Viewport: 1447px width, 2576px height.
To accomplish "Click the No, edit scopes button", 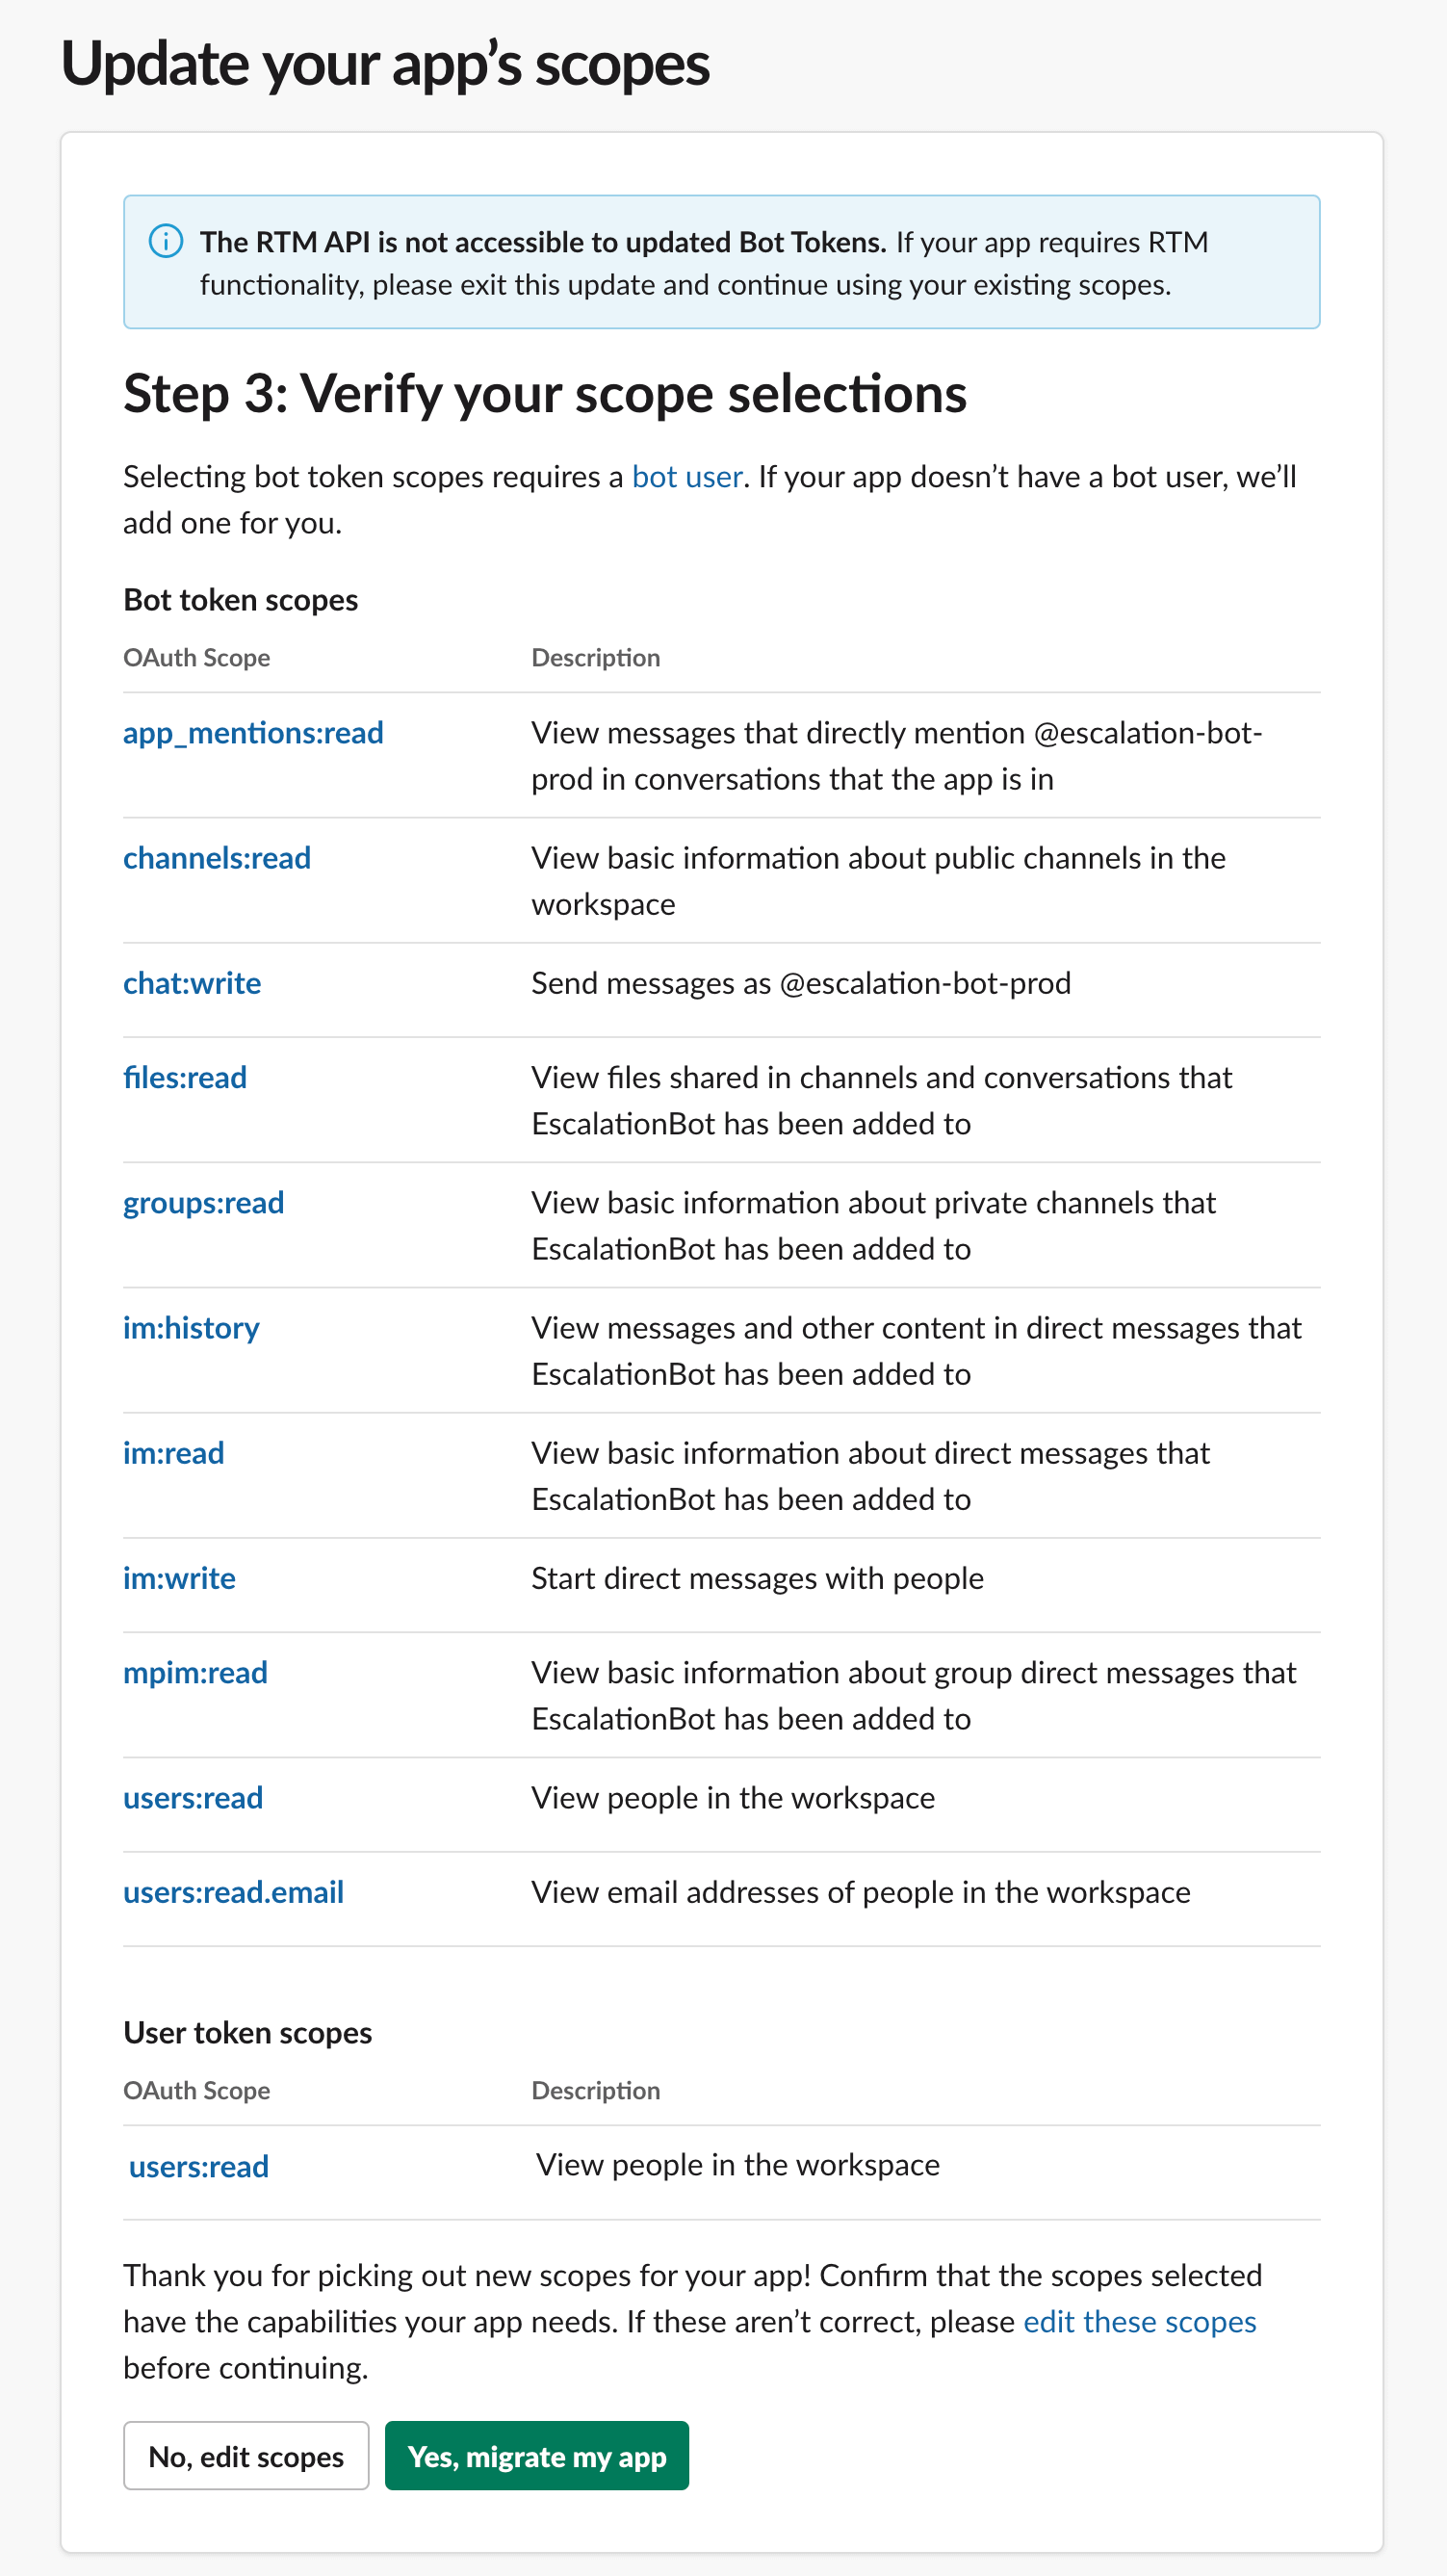I will (246, 2456).
